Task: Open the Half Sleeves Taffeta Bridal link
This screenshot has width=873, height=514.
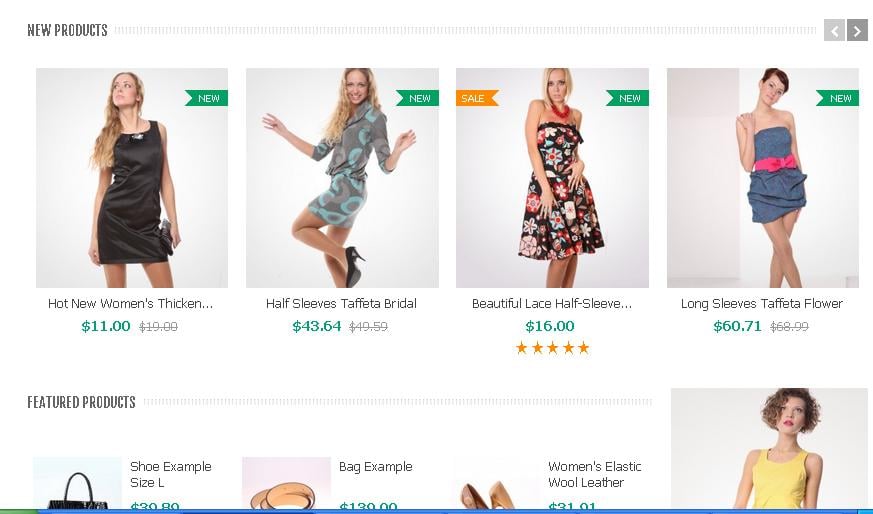Action: (341, 304)
